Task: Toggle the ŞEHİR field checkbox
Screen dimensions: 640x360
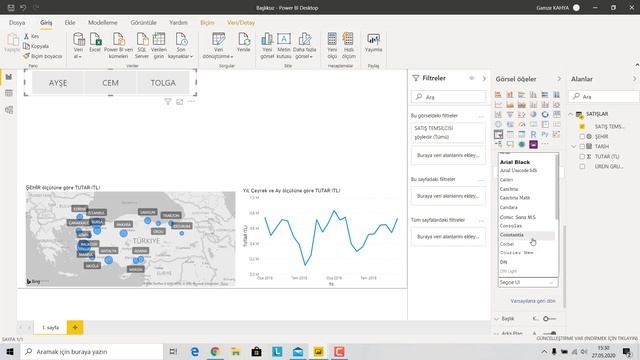Action: point(582,136)
